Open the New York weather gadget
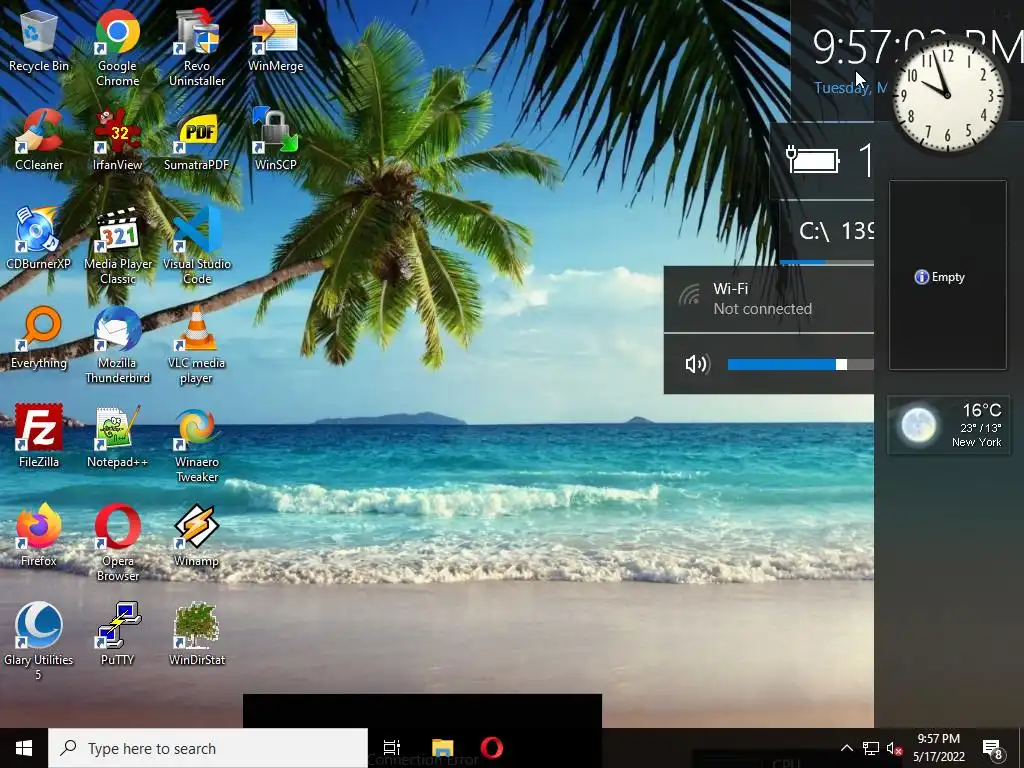 tap(949, 425)
